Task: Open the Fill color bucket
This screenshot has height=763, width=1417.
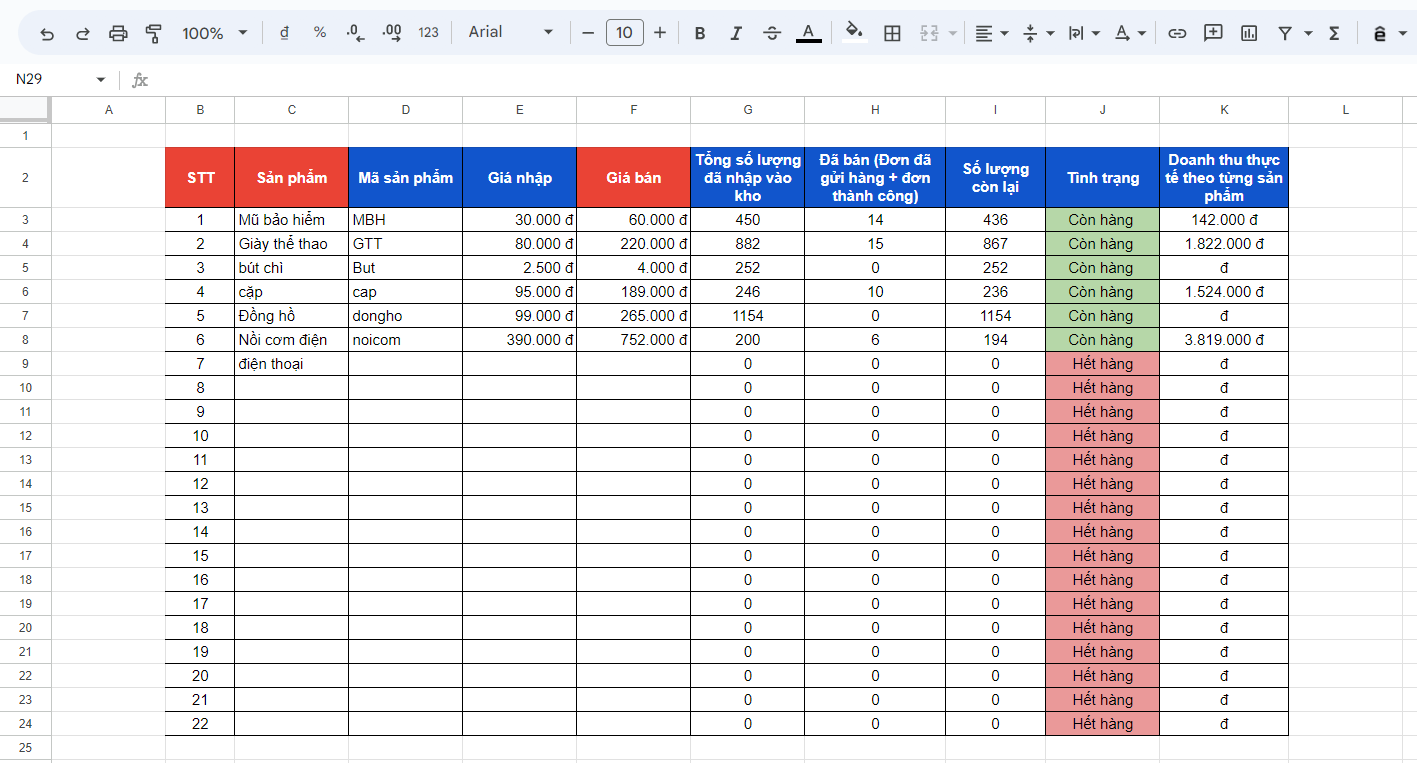Action: tap(854, 32)
